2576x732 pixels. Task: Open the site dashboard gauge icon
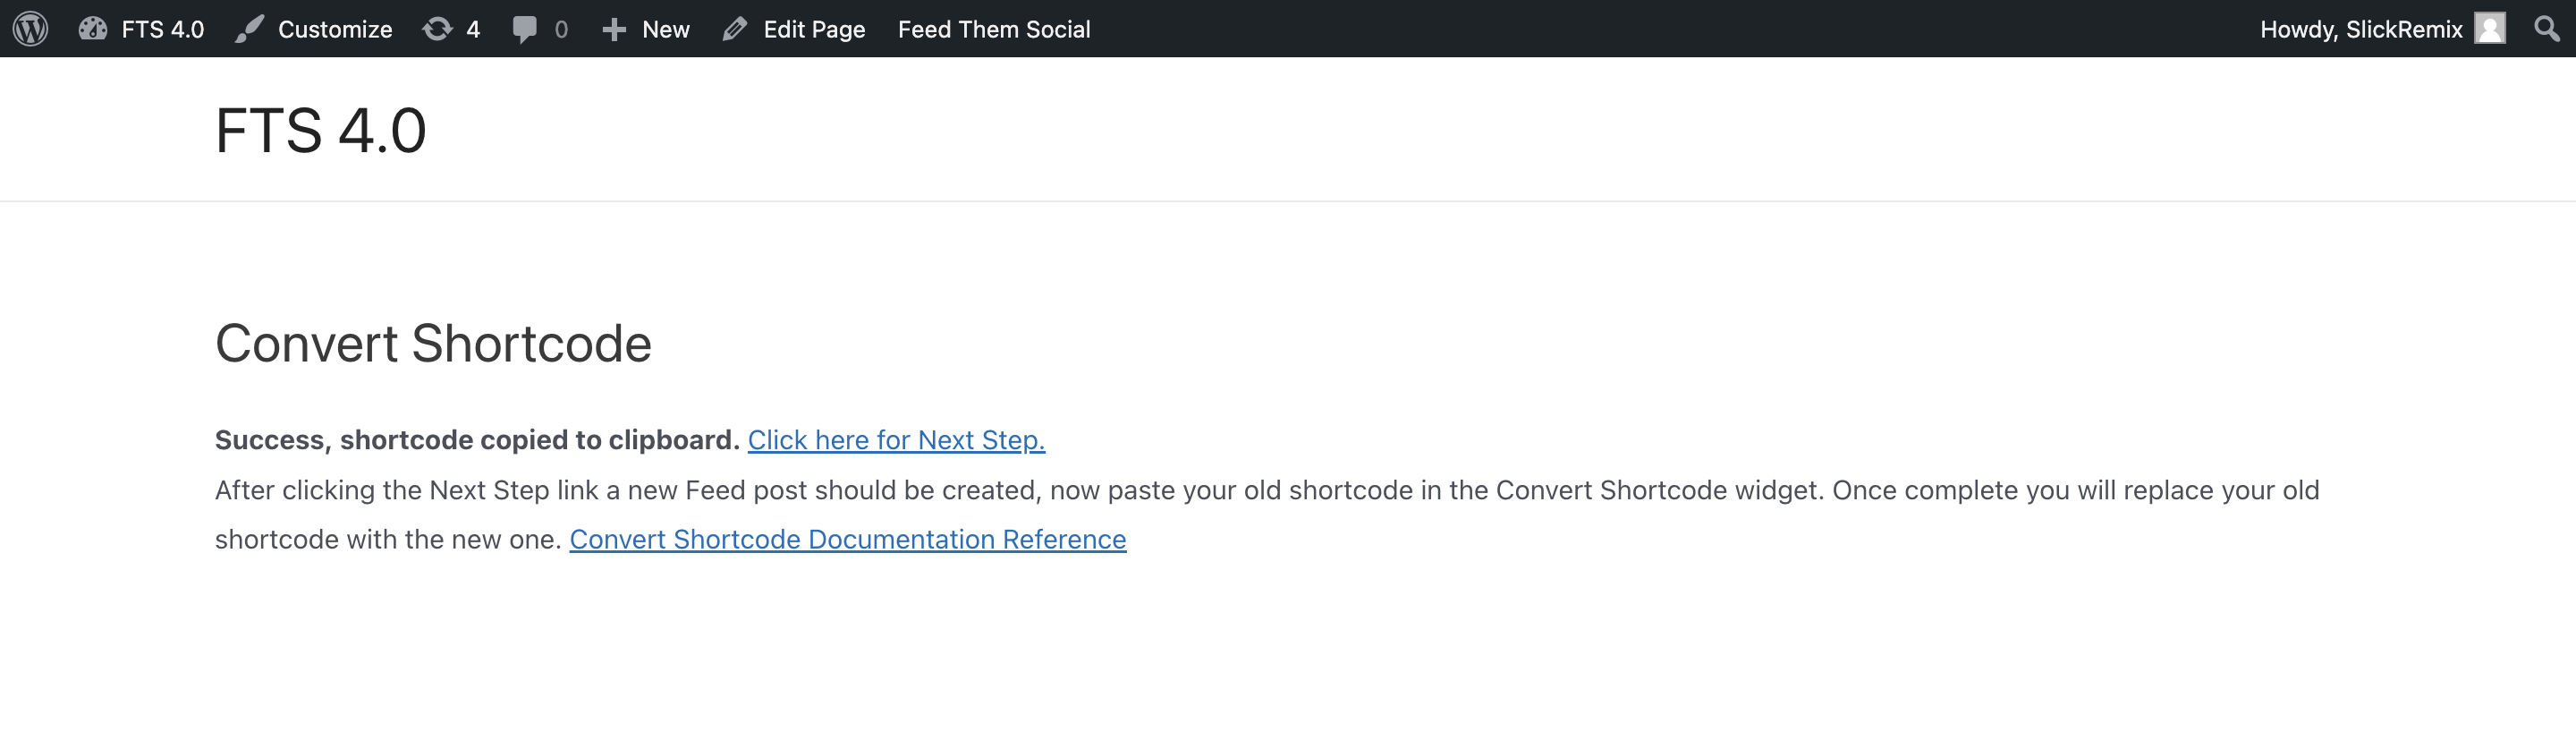tap(93, 29)
